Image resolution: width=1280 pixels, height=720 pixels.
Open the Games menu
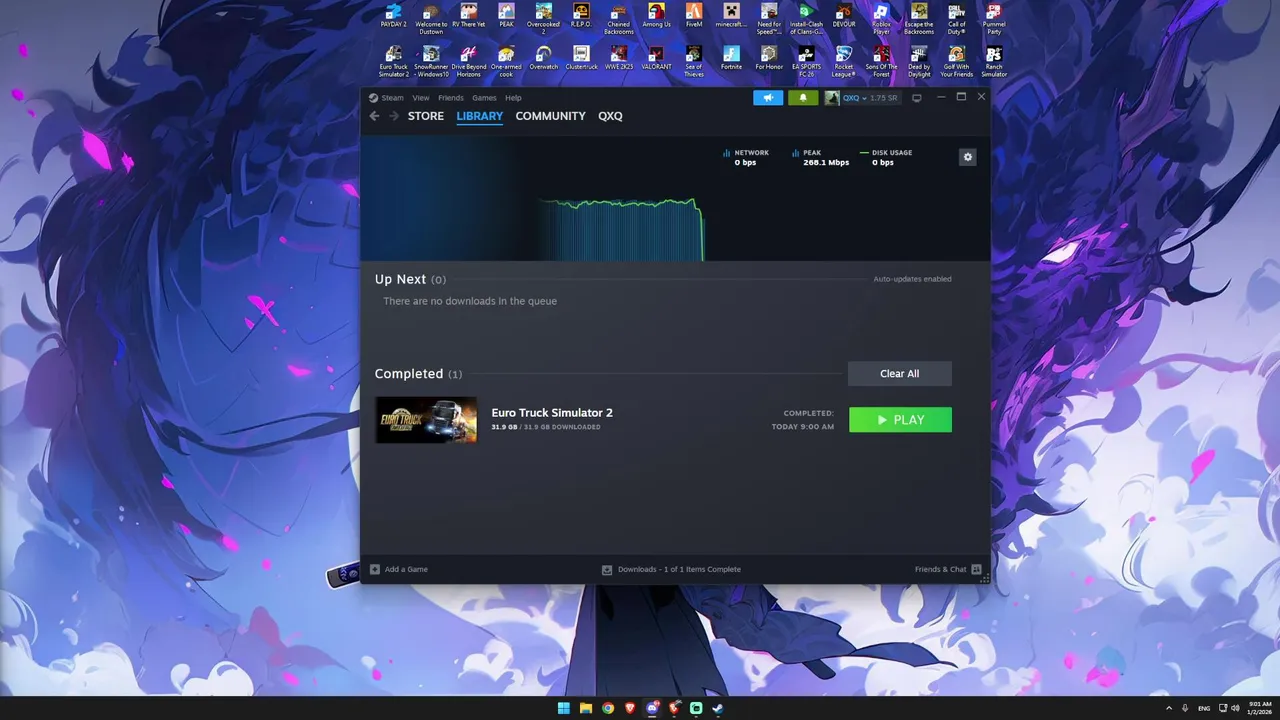click(484, 98)
